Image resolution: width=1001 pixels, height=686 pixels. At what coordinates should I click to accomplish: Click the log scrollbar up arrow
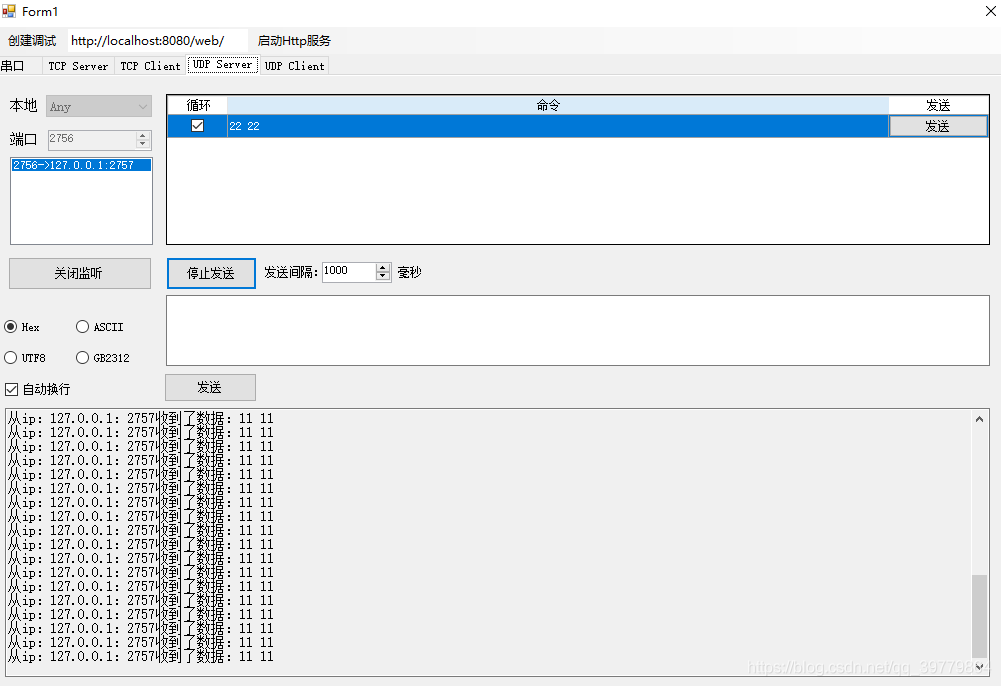(979, 419)
